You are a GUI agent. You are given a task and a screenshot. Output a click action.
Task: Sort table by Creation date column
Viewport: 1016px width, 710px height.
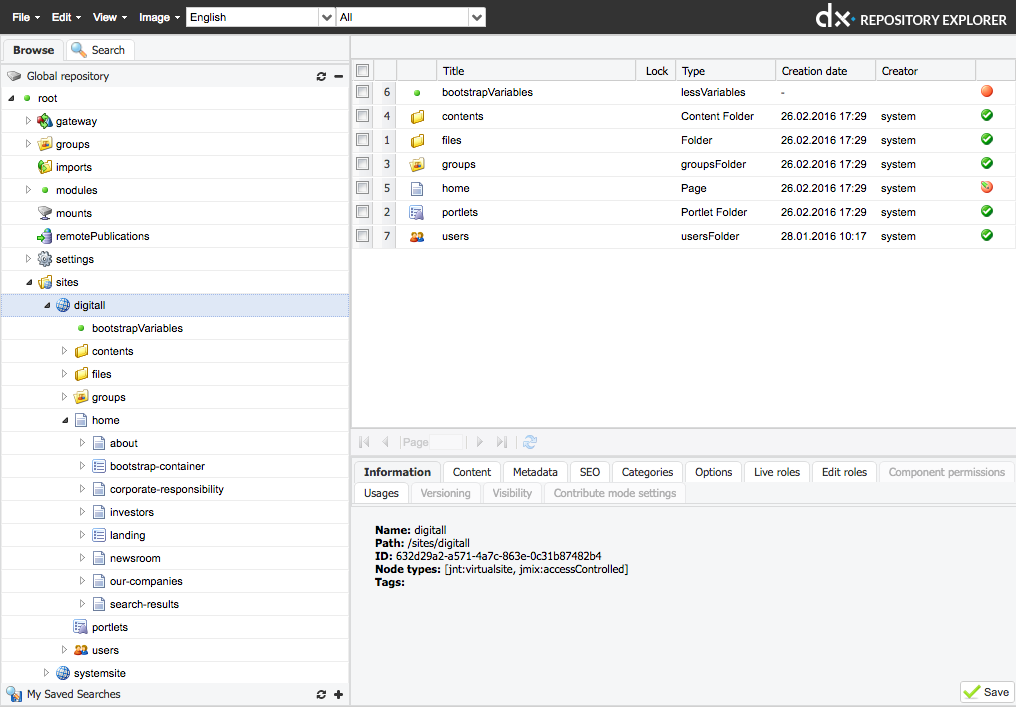pyautogui.click(x=825, y=71)
